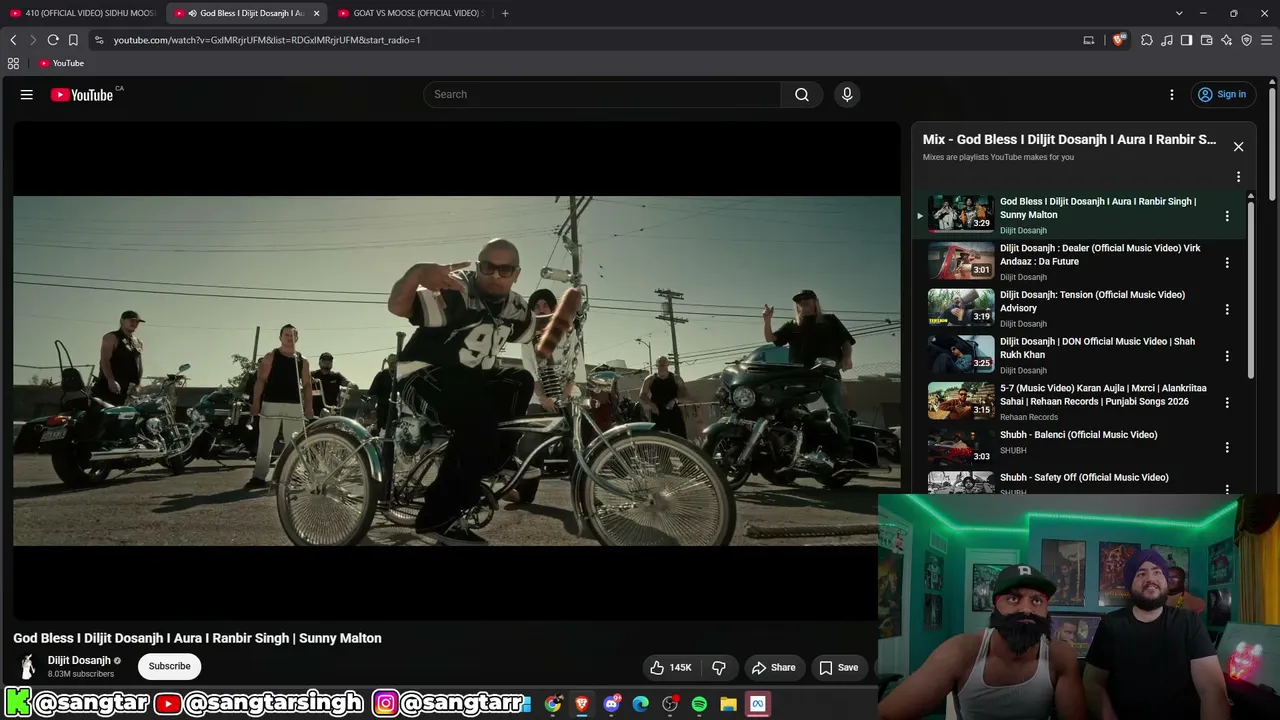1280x720 pixels.
Task: Close the Mix playlist panel
Action: coord(1238,146)
